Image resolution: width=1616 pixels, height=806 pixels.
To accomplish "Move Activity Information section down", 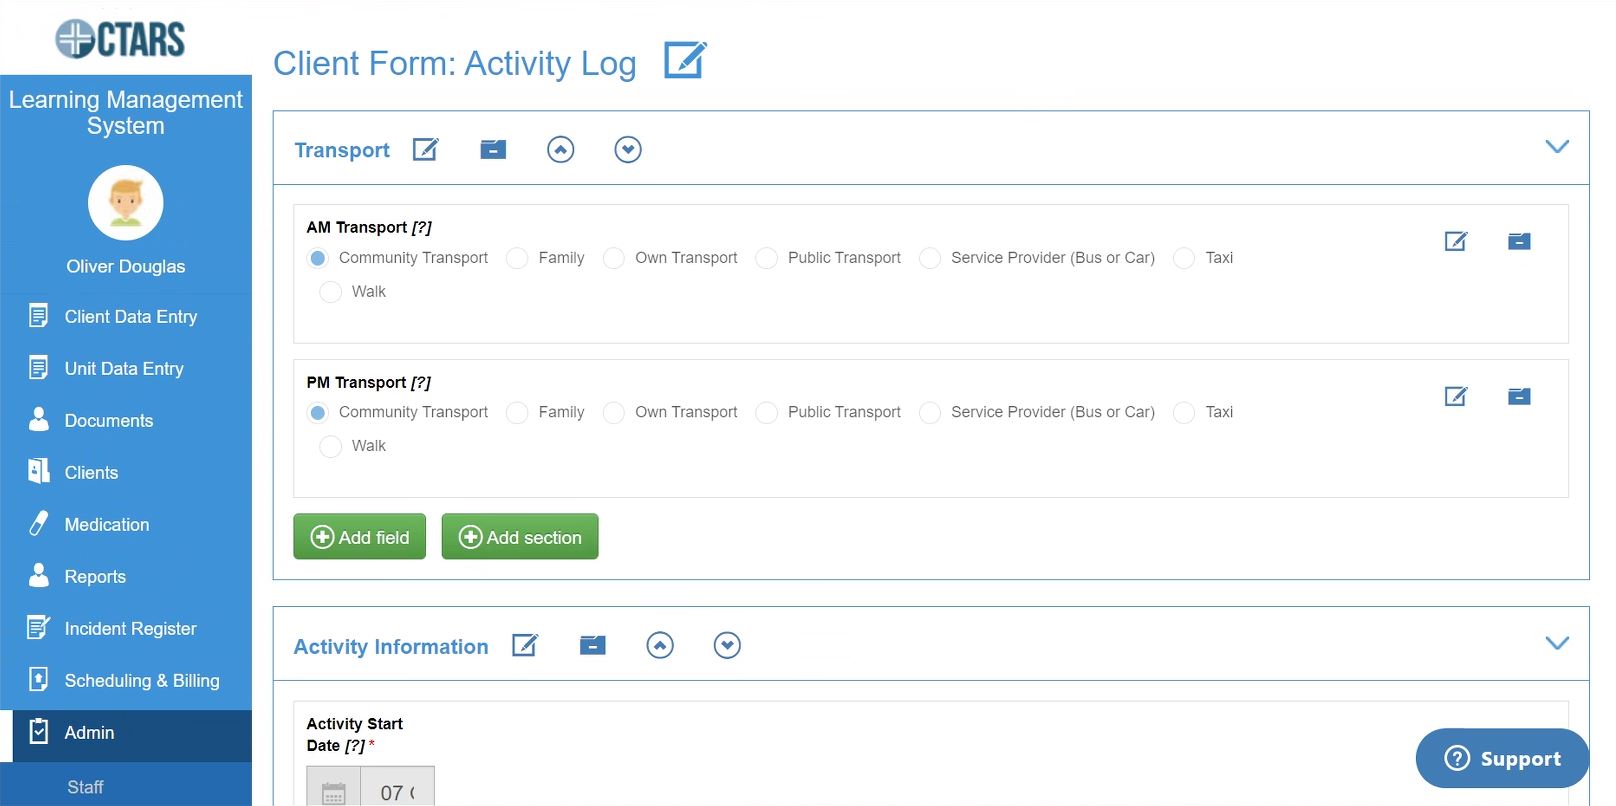I will coord(727,646).
